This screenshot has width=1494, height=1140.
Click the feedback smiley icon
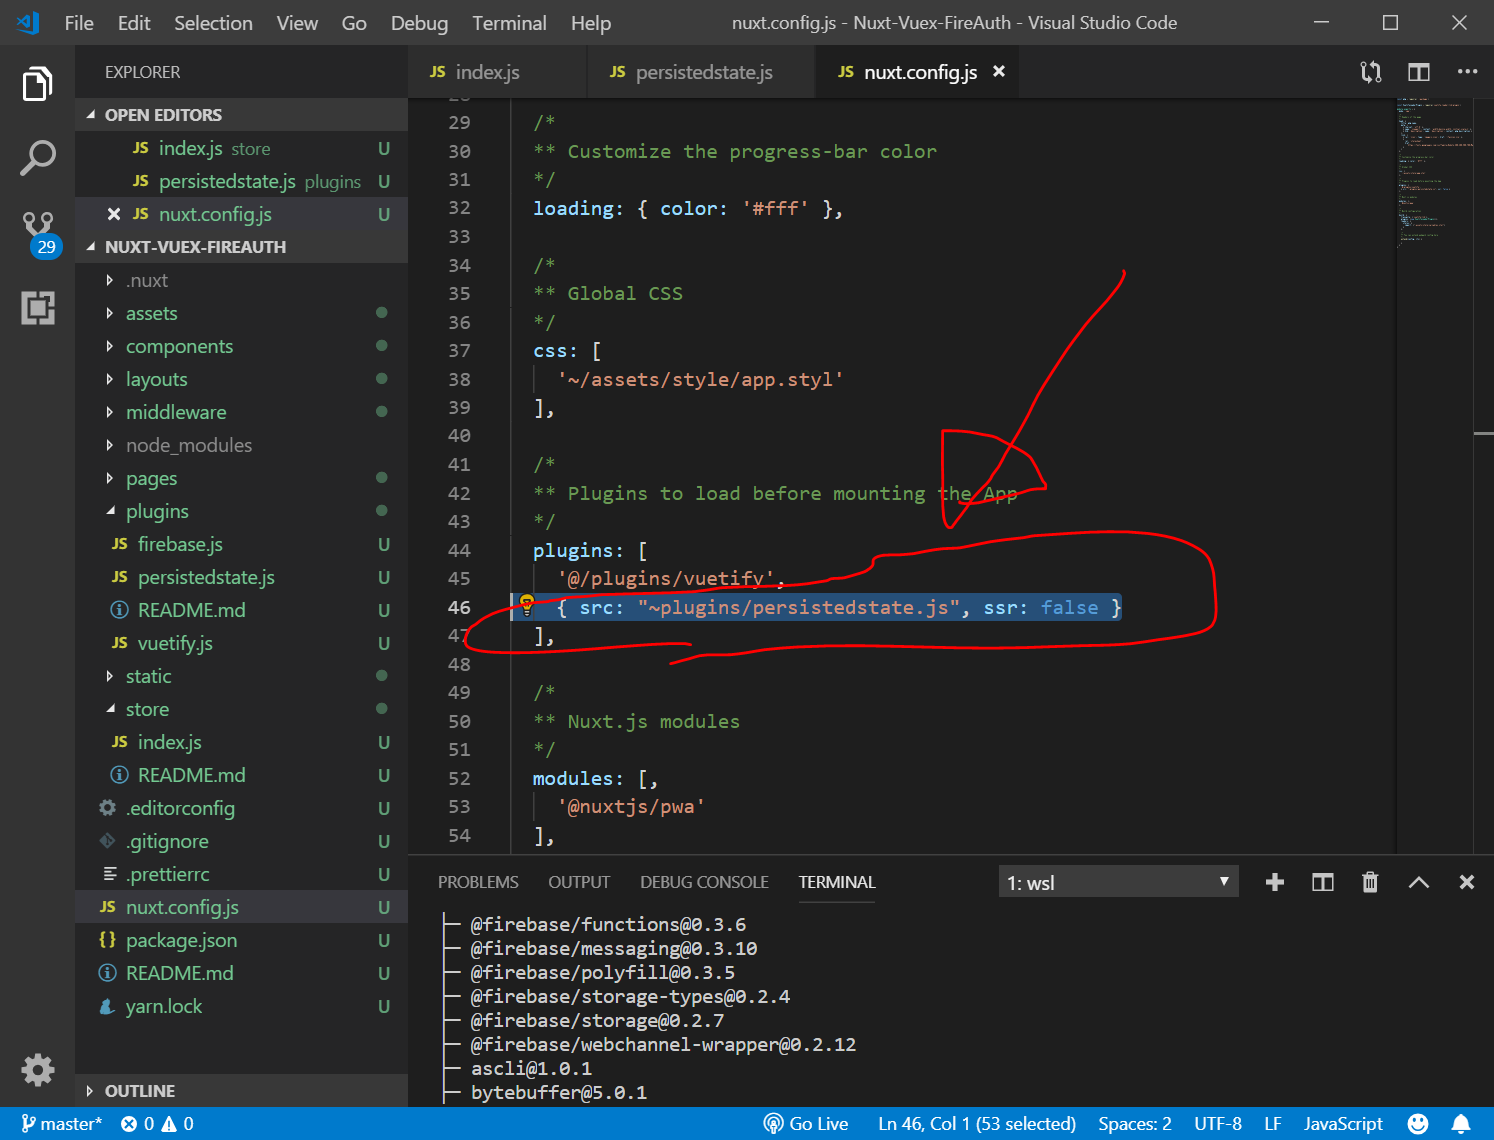click(x=1418, y=1124)
